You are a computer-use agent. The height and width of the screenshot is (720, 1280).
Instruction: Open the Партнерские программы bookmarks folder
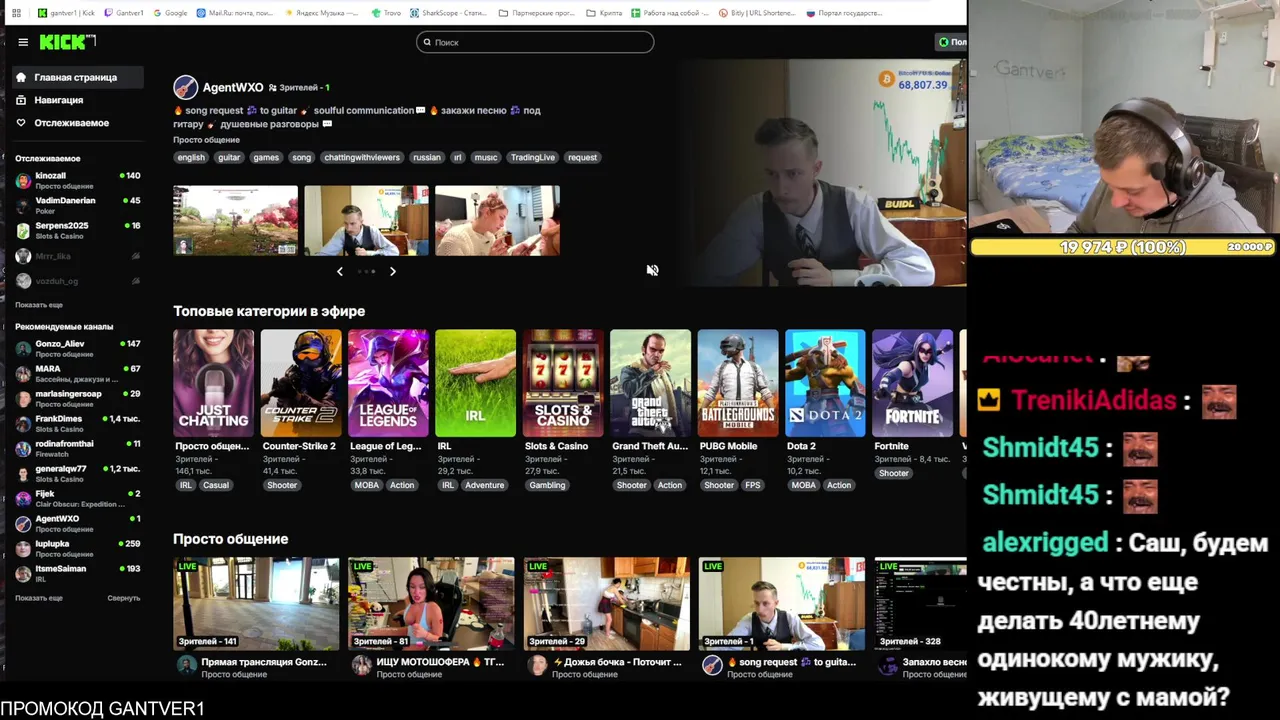point(536,13)
